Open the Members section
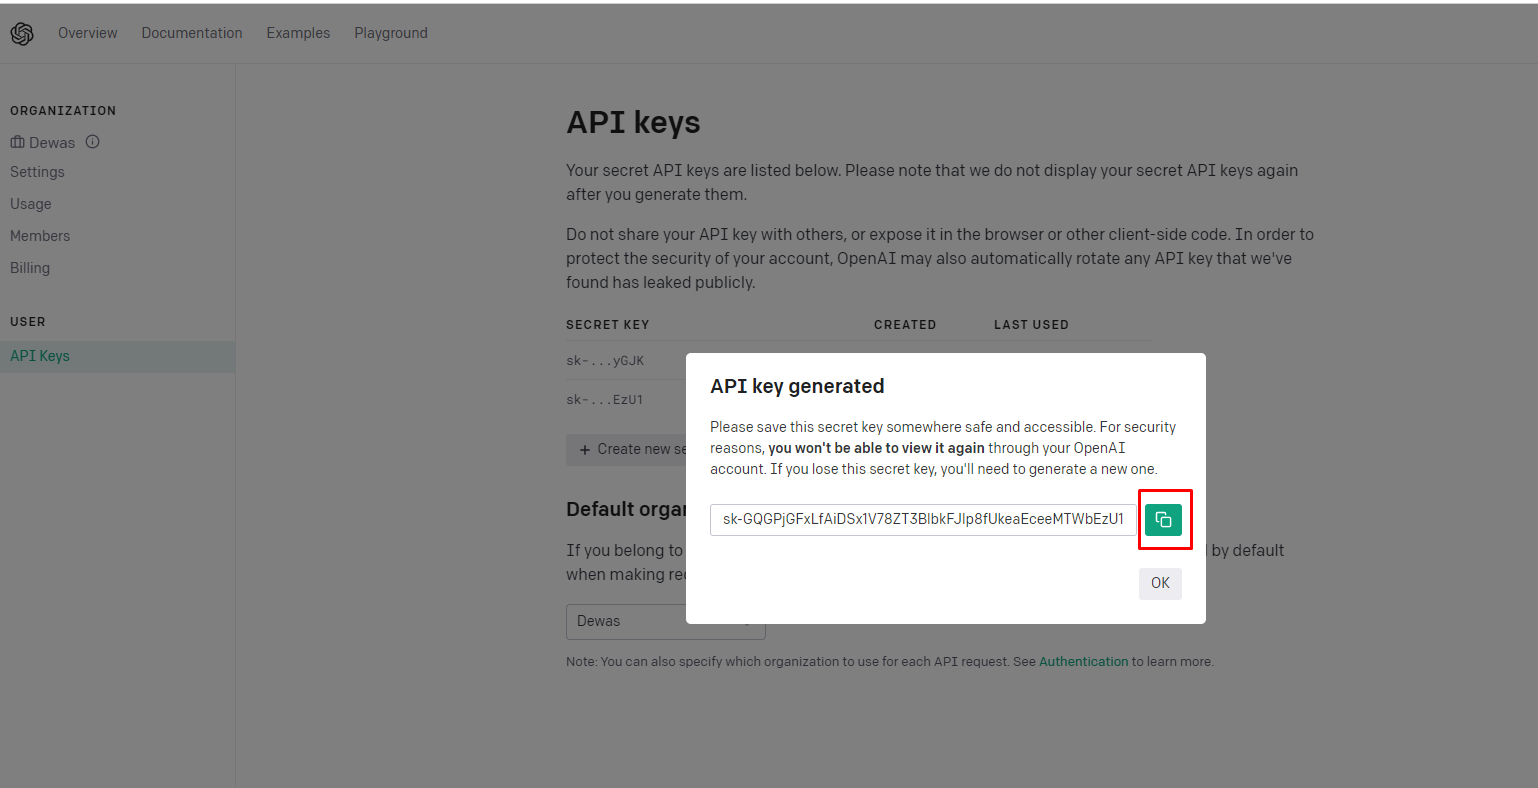This screenshot has width=1538, height=788. [x=40, y=236]
